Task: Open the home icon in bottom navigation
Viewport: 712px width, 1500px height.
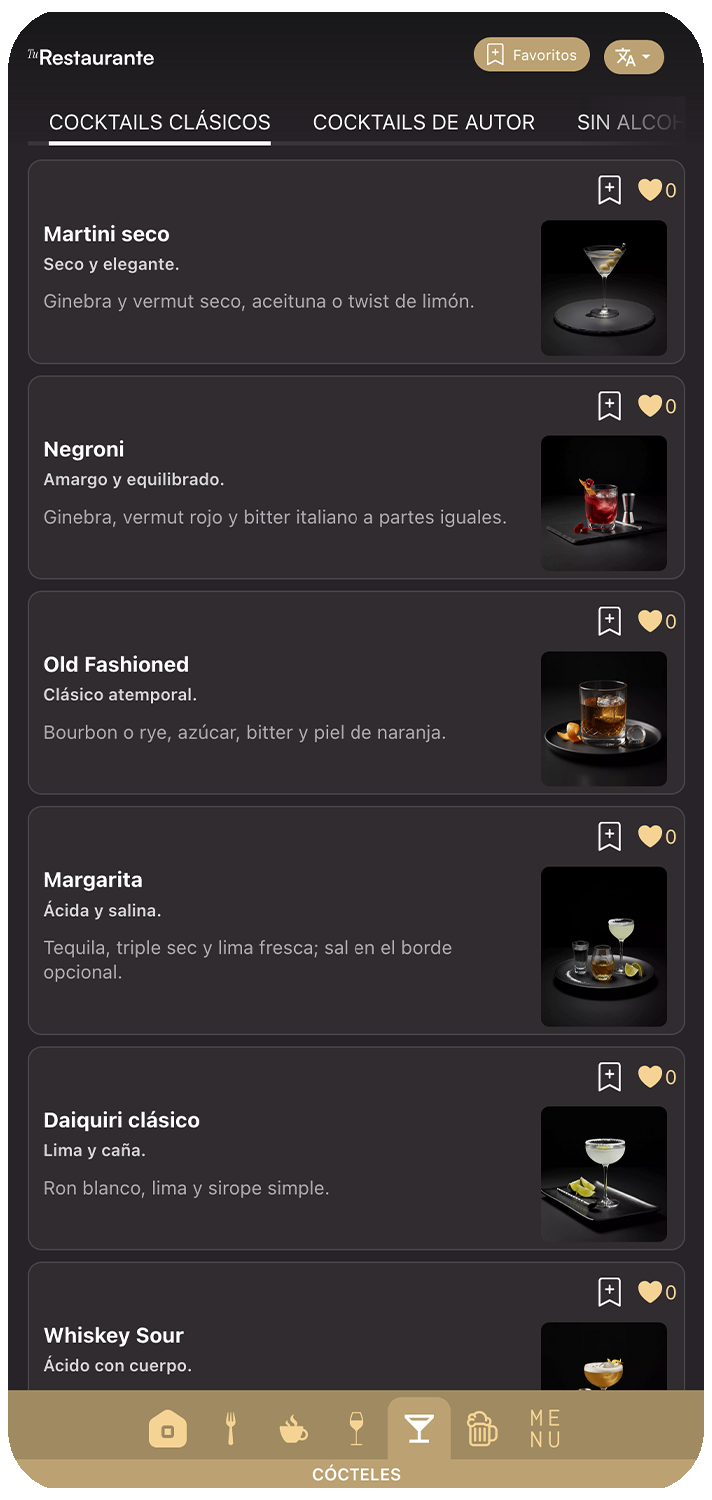Action: pyautogui.click(x=167, y=1429)
